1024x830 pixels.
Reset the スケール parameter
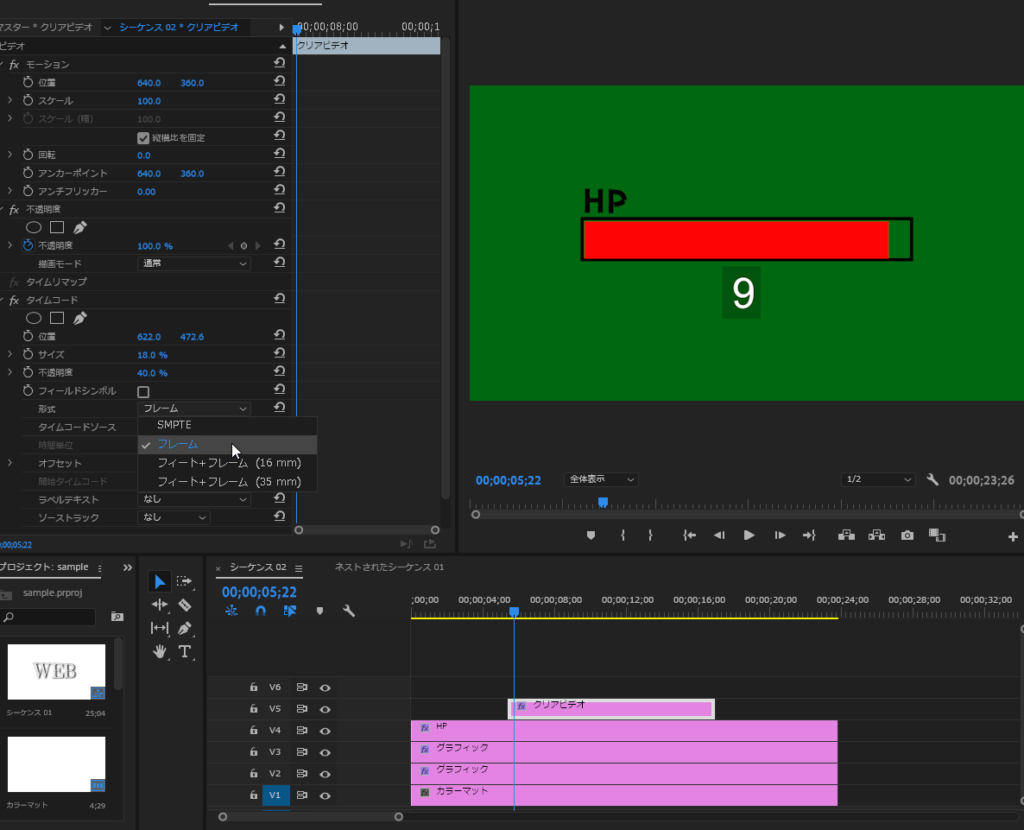coord(280,101)
